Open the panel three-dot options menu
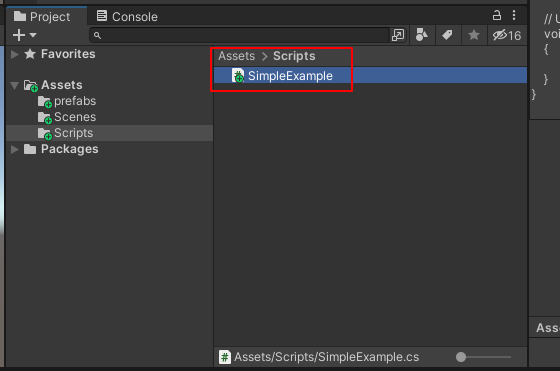This screenshot has height=371, width=560. [514, 15]
